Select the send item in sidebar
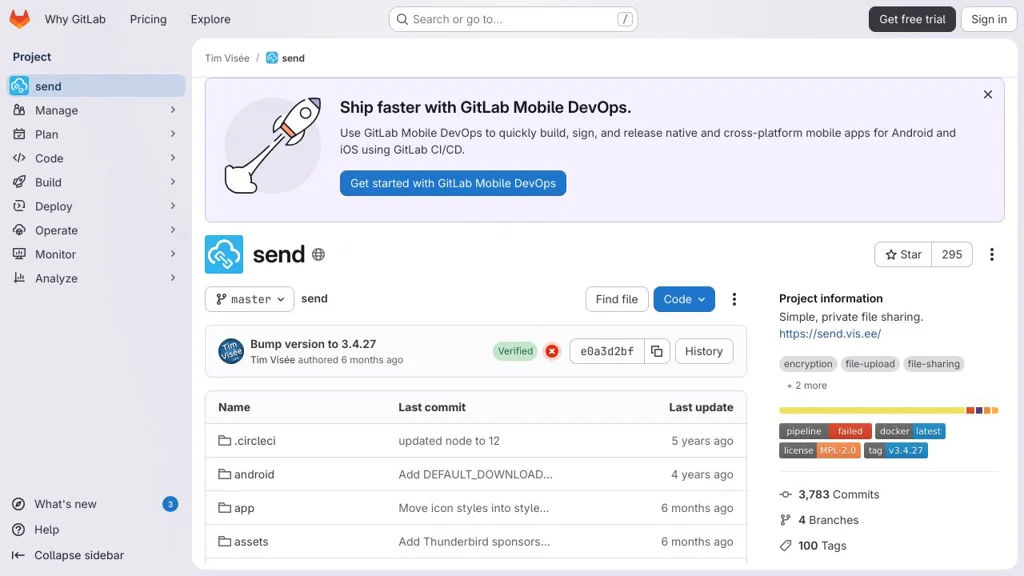Viewport: 1024px width, 576px height. pos(96,86)
